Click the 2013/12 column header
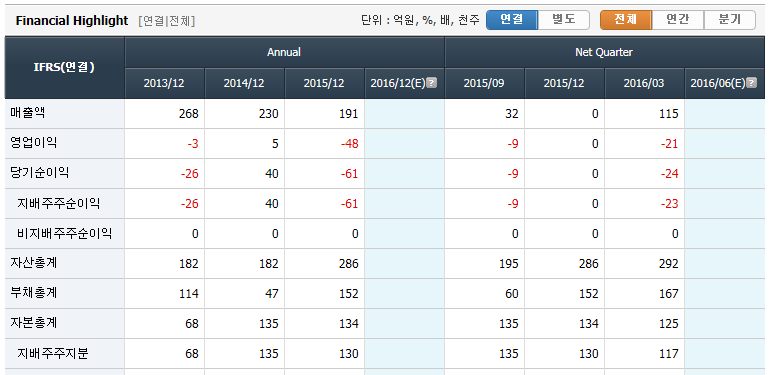 (164, 83)
